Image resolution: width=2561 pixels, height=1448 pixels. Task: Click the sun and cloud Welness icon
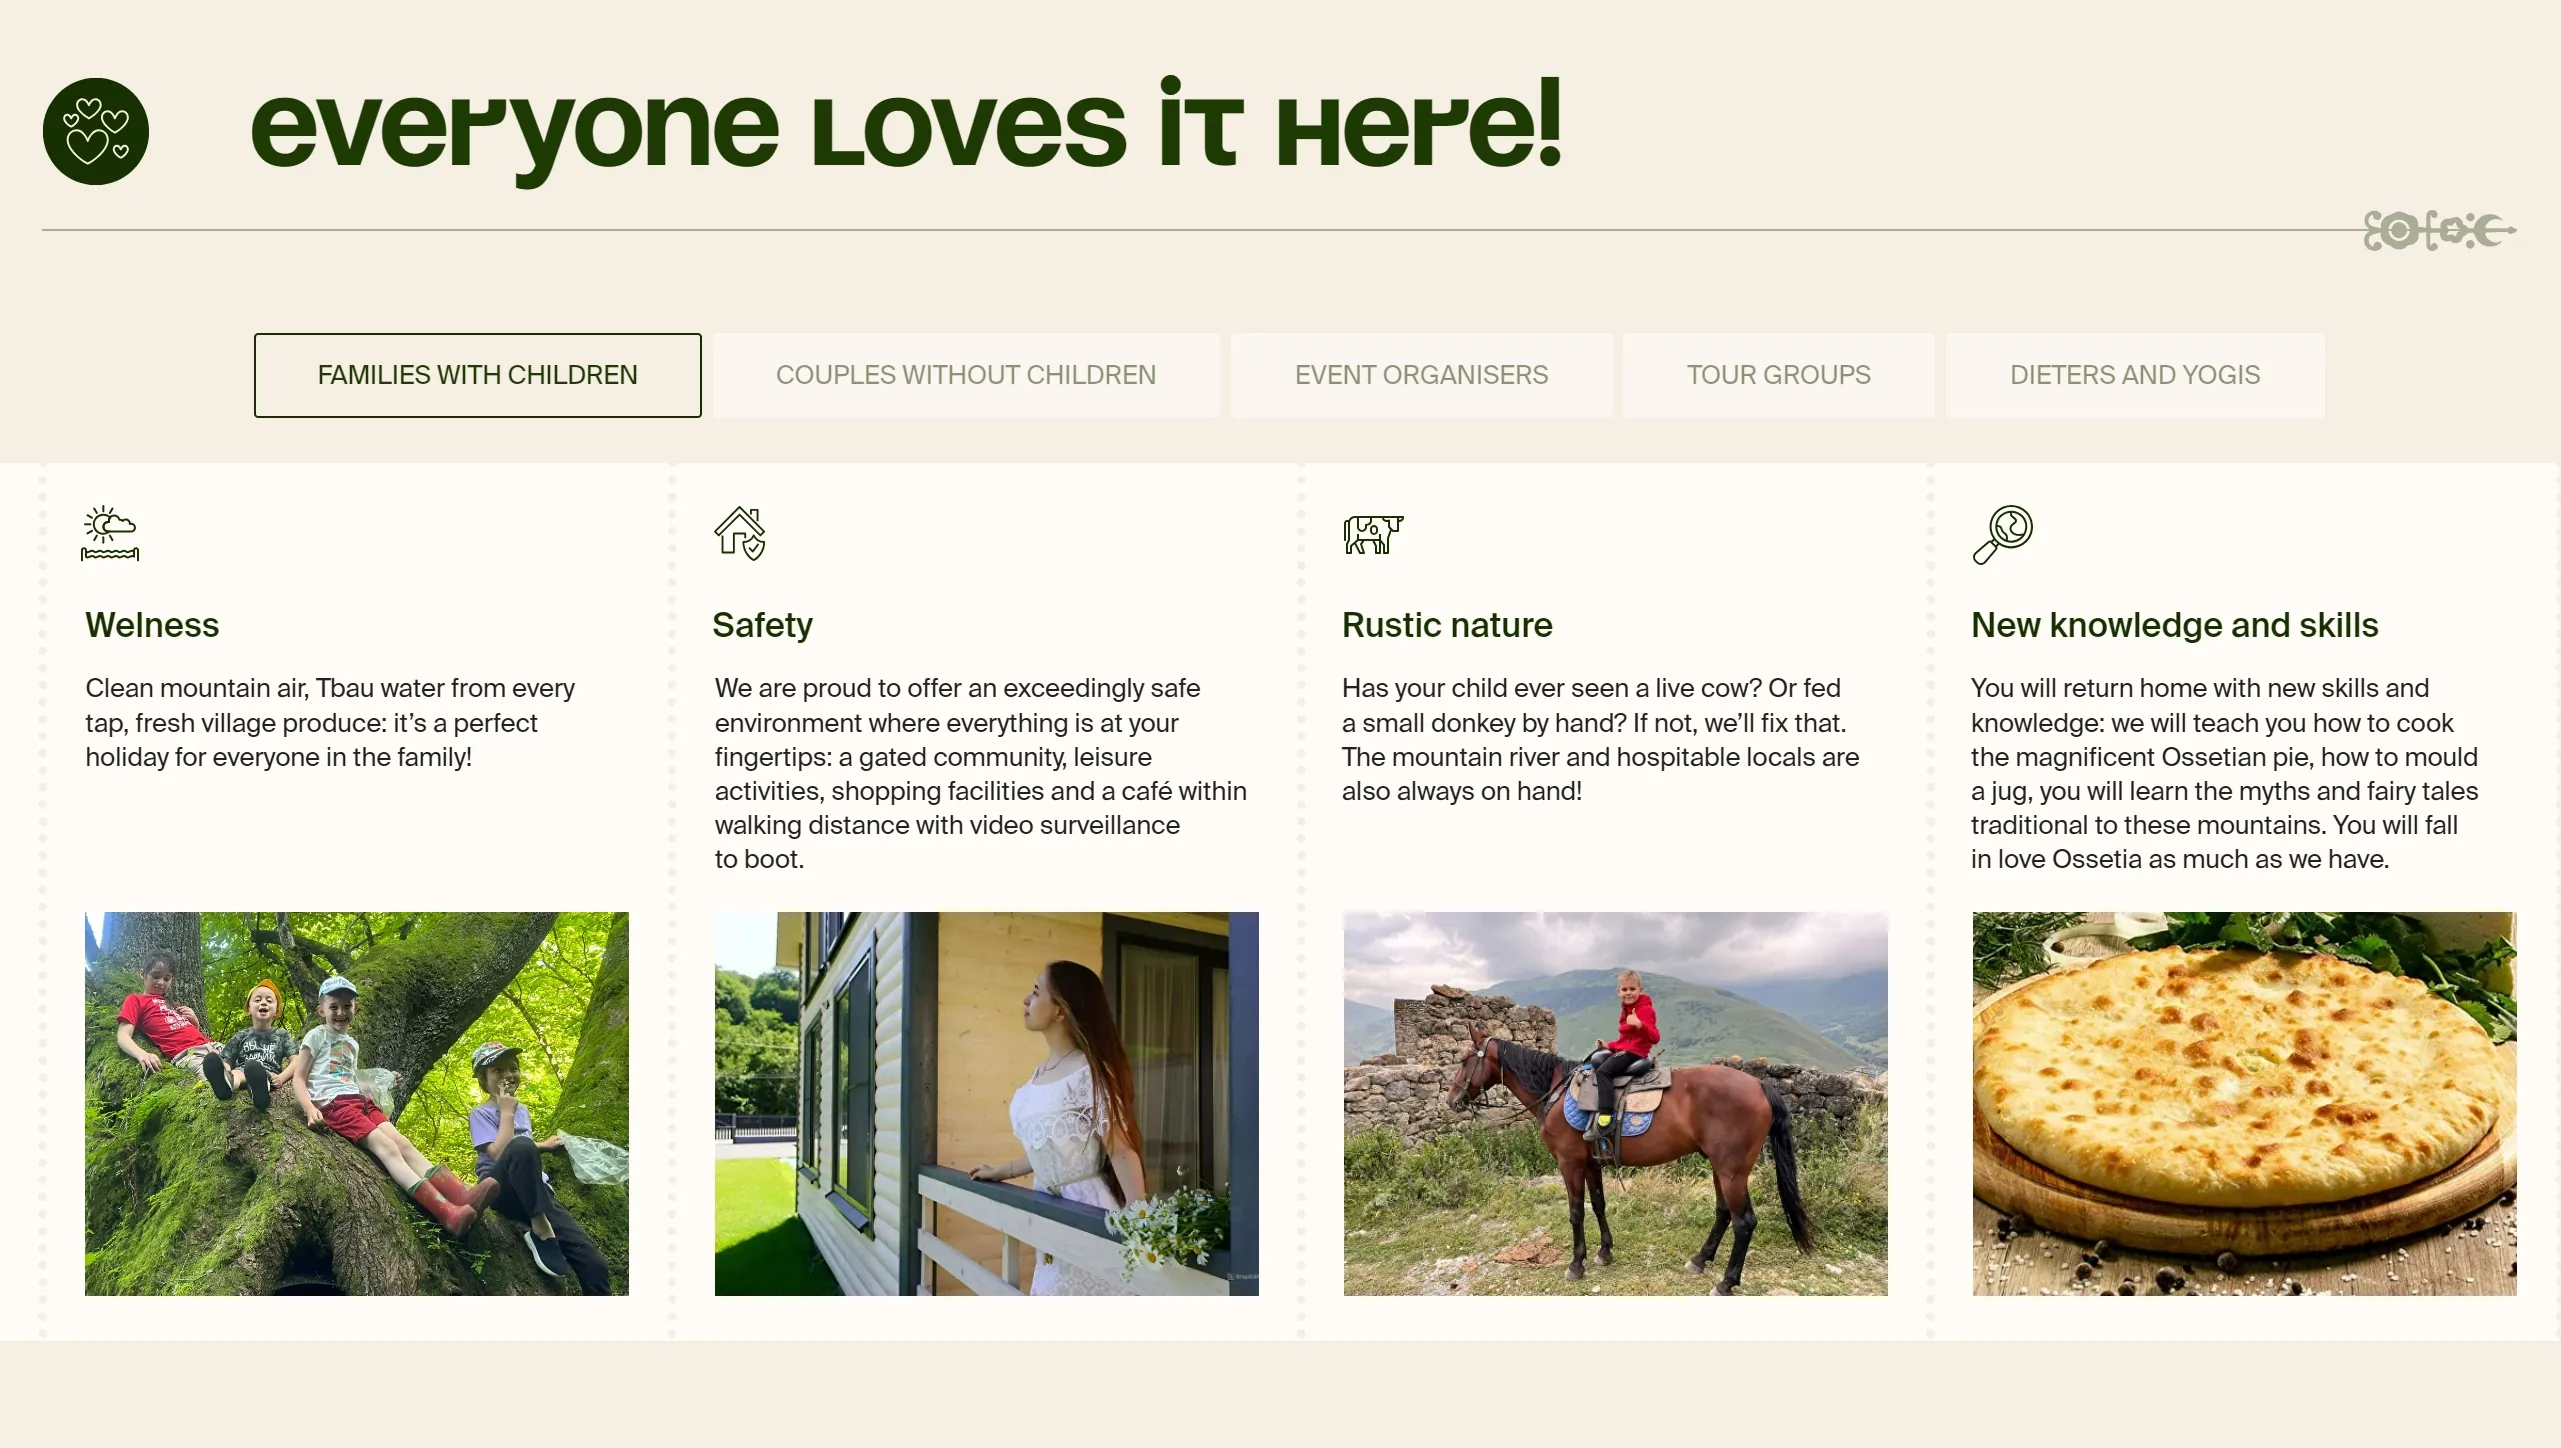click(110, 533)
